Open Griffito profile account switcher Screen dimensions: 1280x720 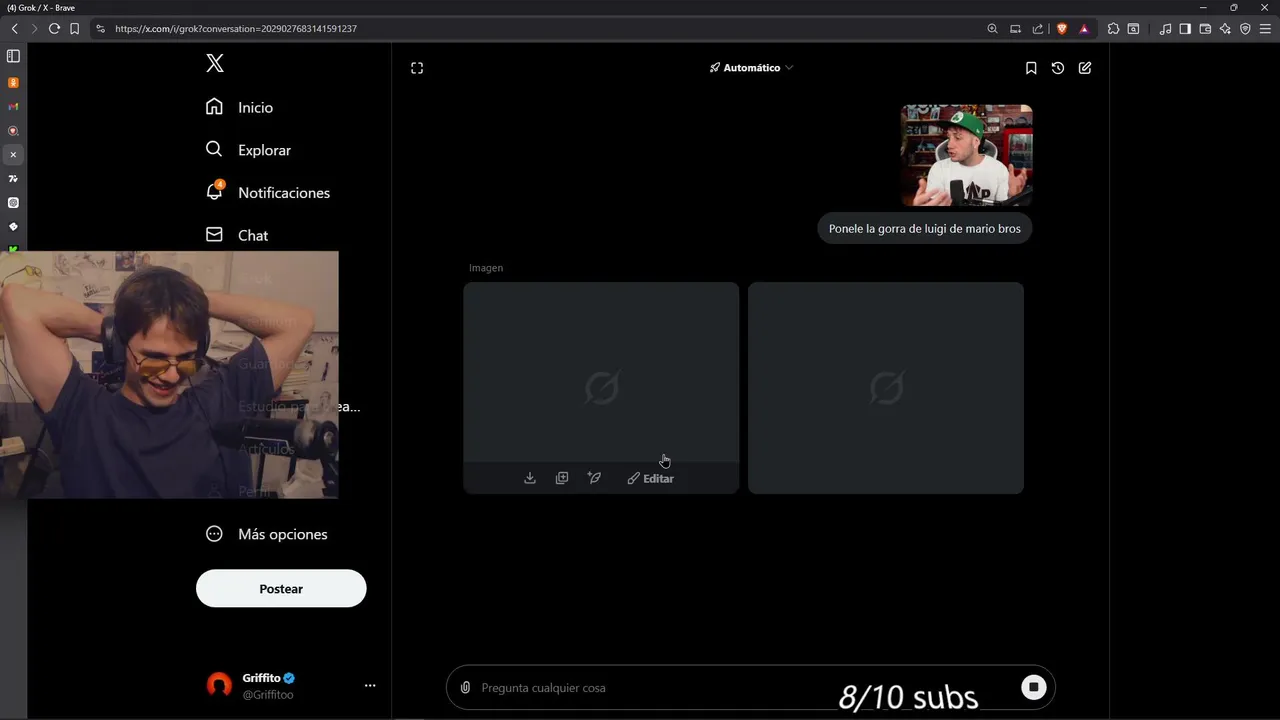[x=291, y=685]
